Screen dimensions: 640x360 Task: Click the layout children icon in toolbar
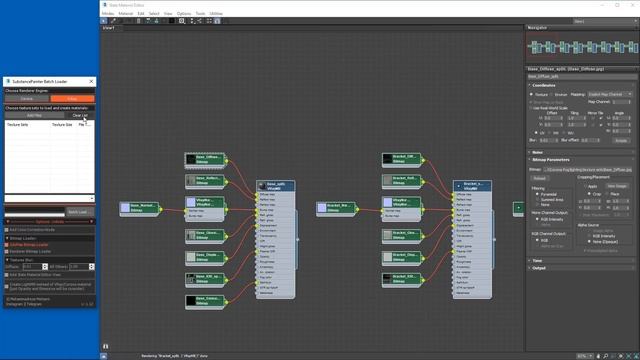pos(200,20)
